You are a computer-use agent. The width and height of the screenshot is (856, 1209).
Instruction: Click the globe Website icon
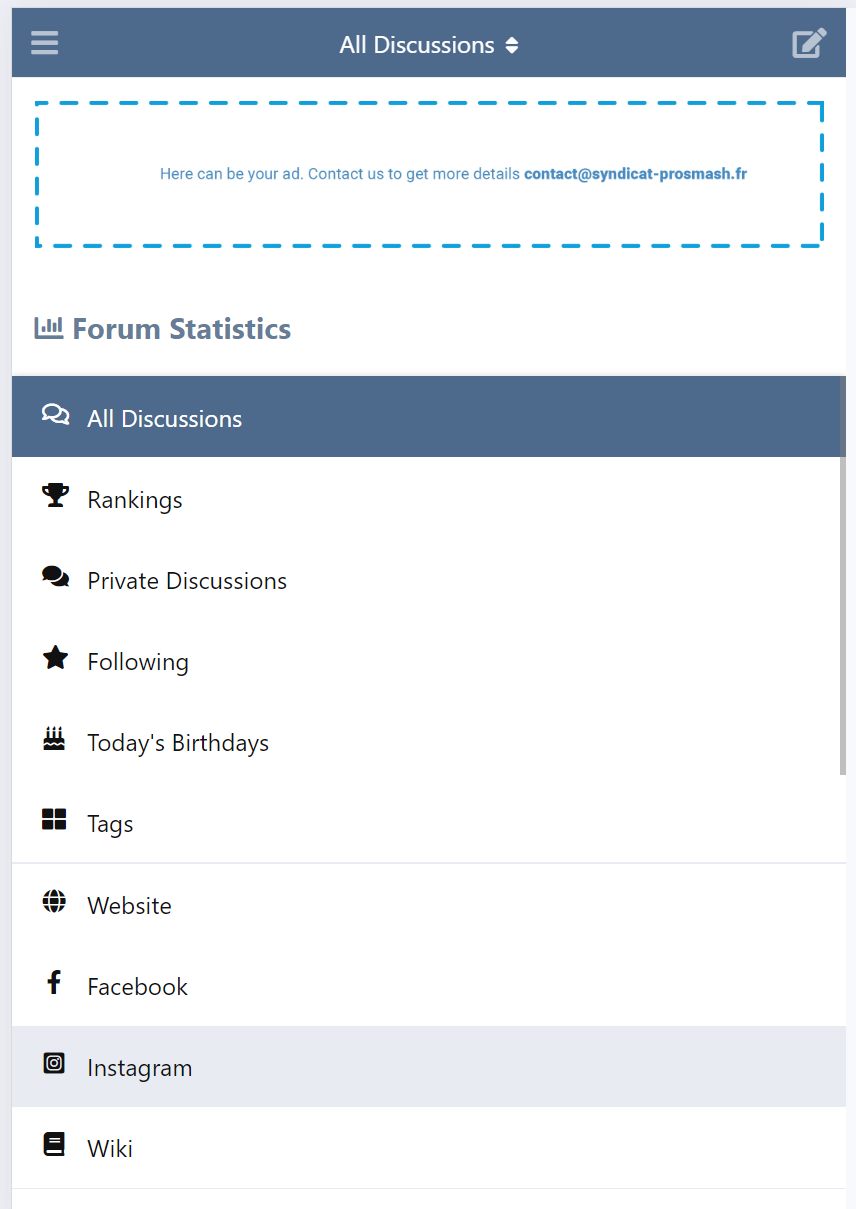54,902
